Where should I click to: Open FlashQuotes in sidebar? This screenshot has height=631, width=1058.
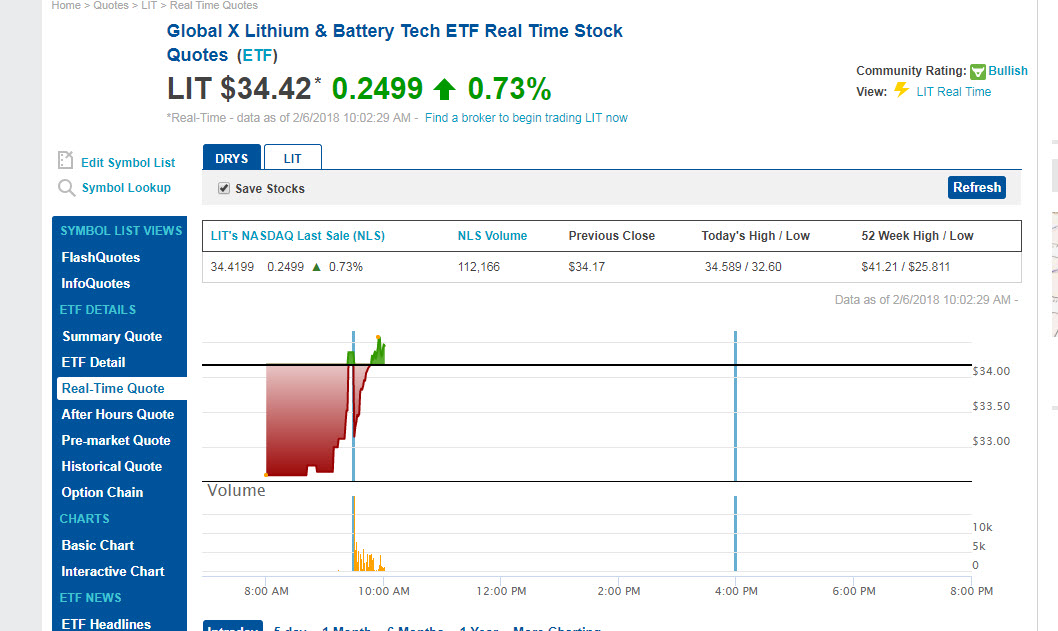click(101, 257)
